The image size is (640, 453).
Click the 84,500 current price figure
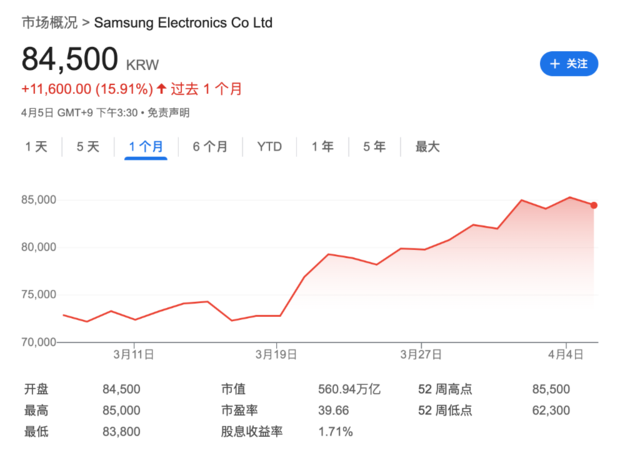pyautogui.click(x=70, y=59)
